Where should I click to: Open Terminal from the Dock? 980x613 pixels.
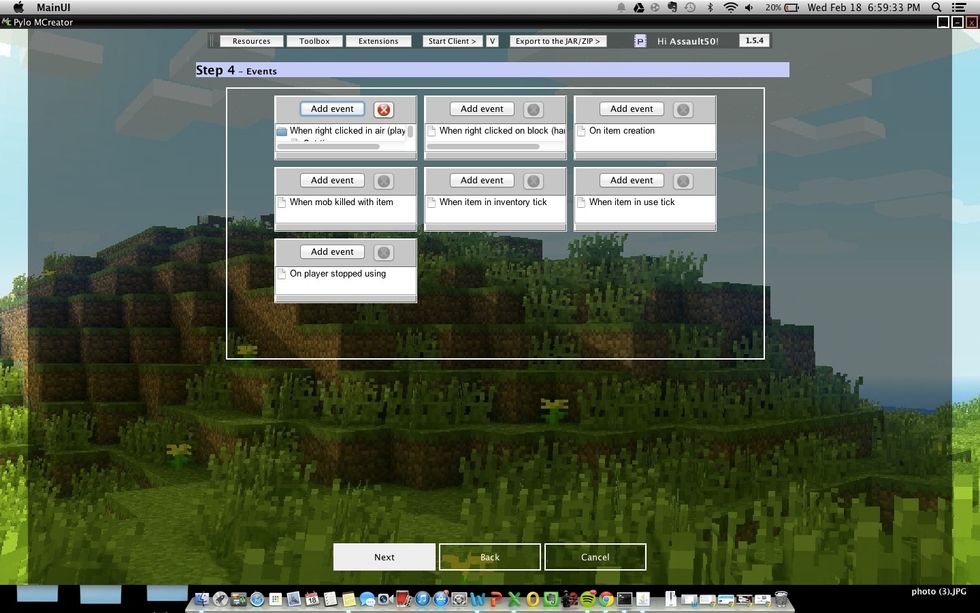click(x=624, y=599)
